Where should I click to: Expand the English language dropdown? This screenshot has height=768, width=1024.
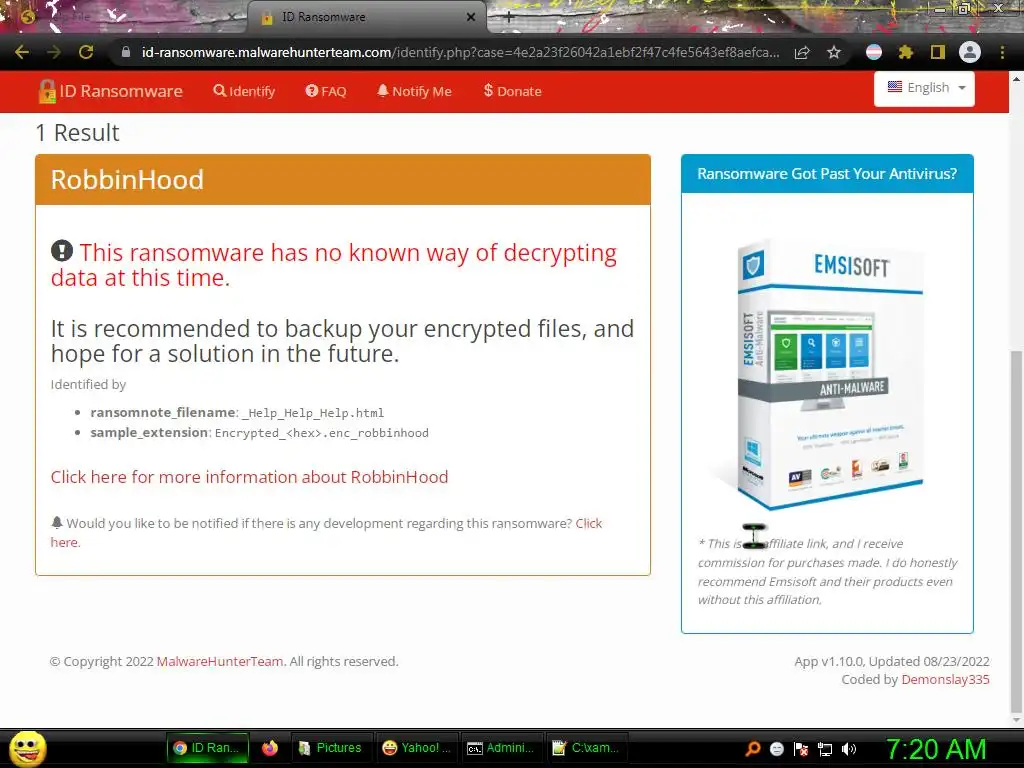tap(924, 88)
